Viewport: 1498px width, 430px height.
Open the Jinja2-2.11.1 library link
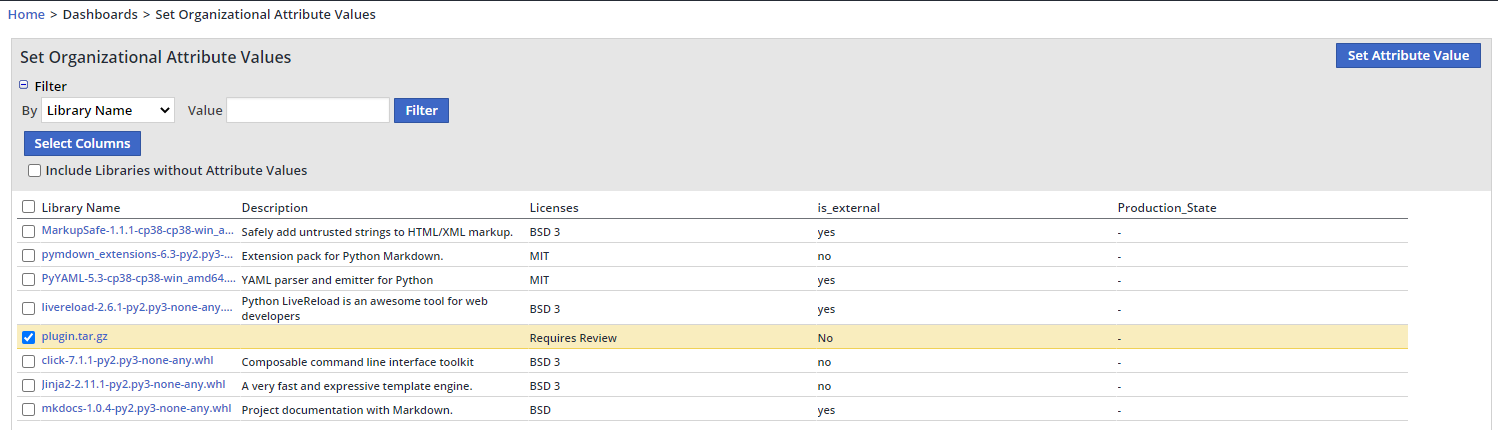coord(133,385)
